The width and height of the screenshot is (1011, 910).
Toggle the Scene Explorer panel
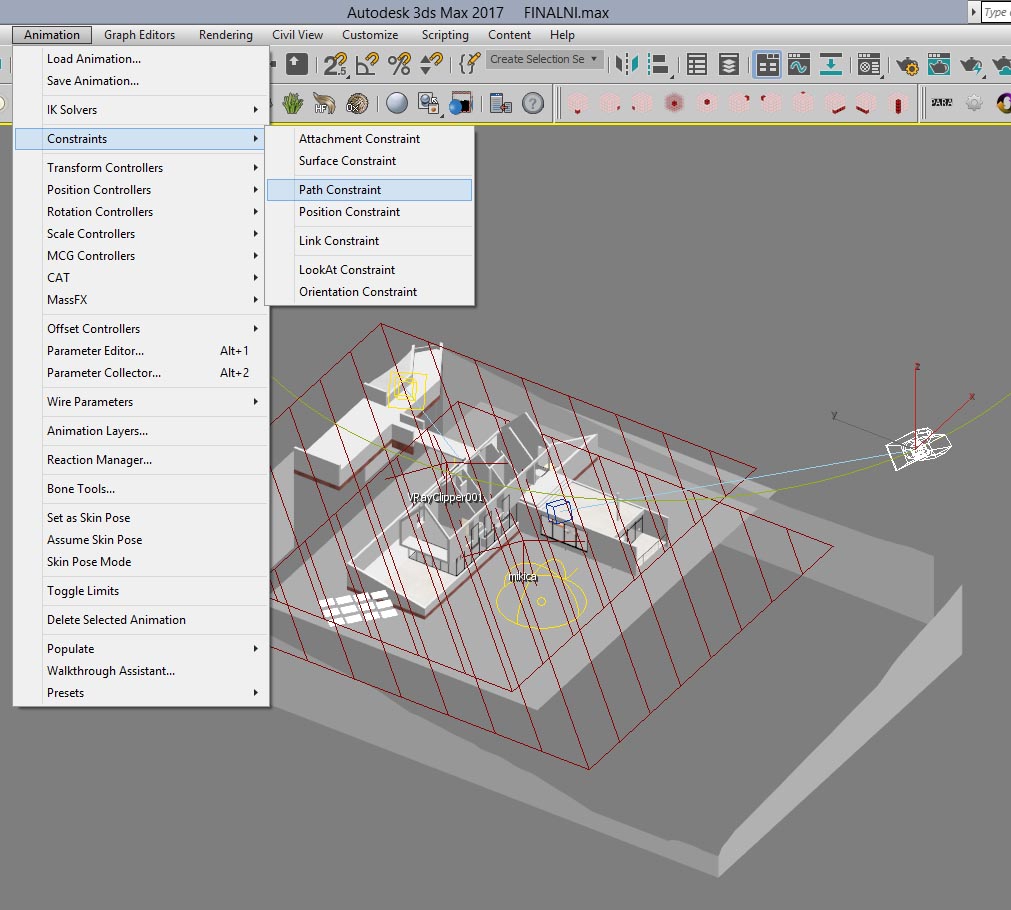697,64
